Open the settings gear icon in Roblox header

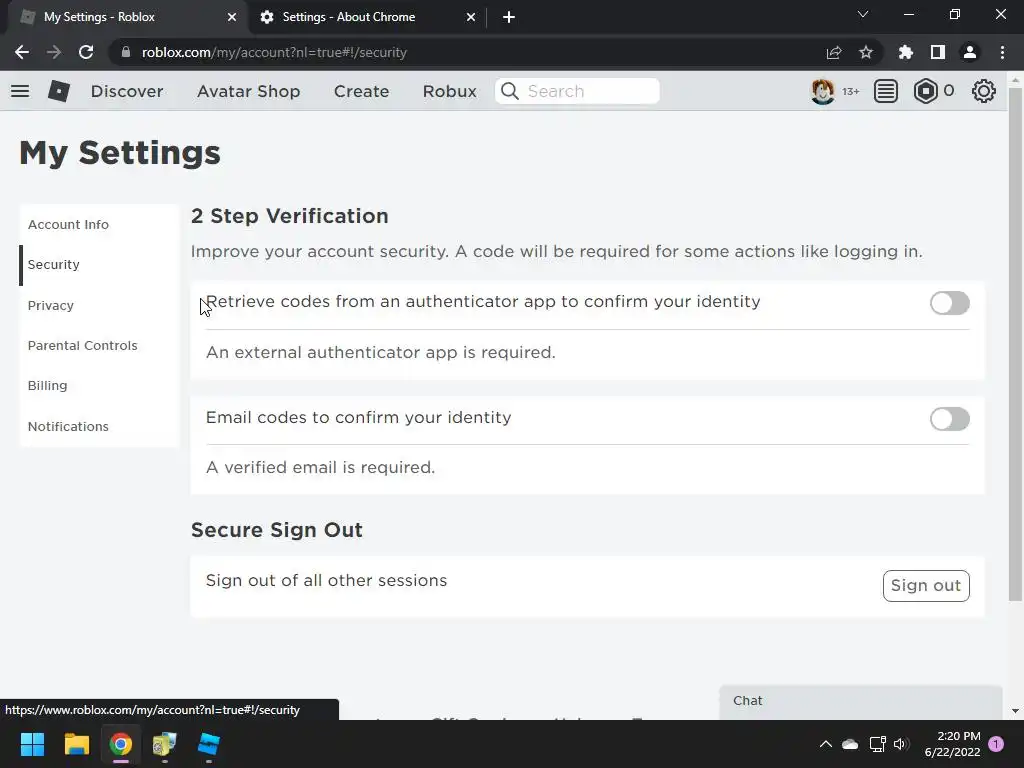[x=984, y=91]
